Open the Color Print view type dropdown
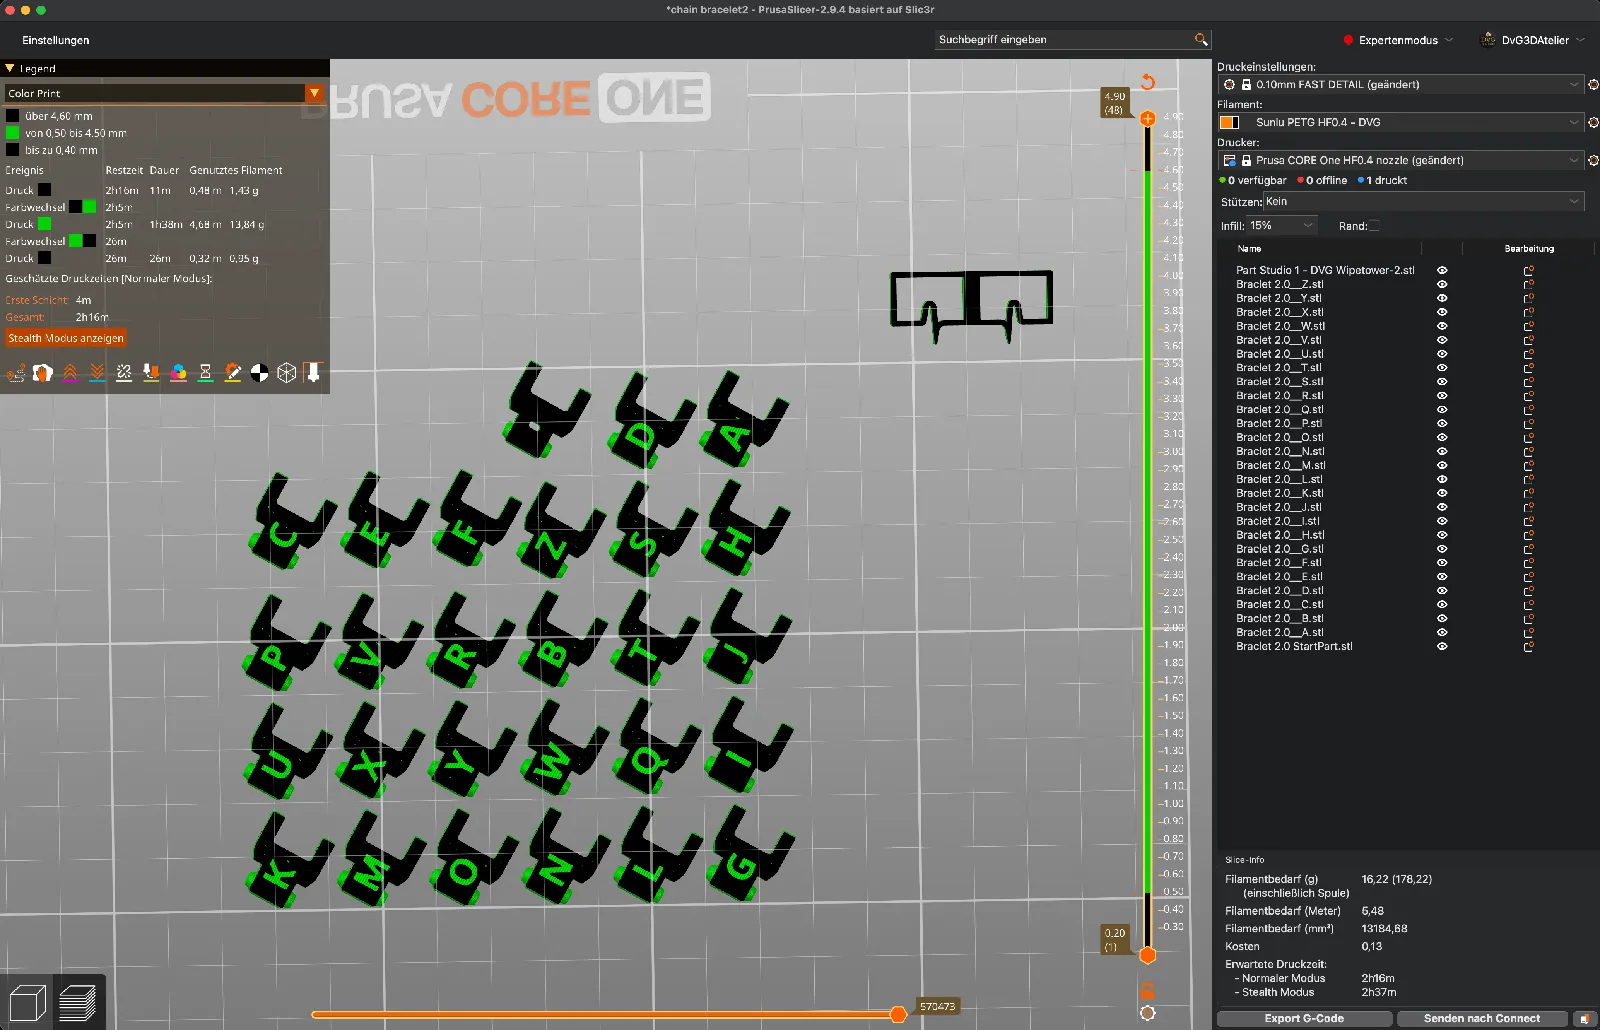The width and height of the screenshot is (1600, 1030). 165,93
